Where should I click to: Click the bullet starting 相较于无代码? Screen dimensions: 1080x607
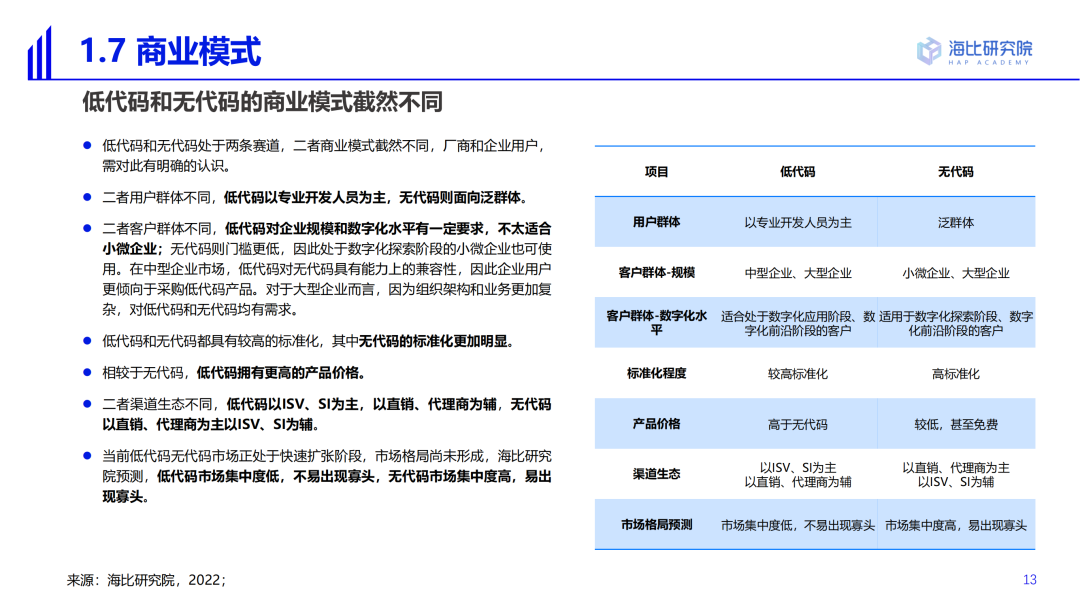235,373
